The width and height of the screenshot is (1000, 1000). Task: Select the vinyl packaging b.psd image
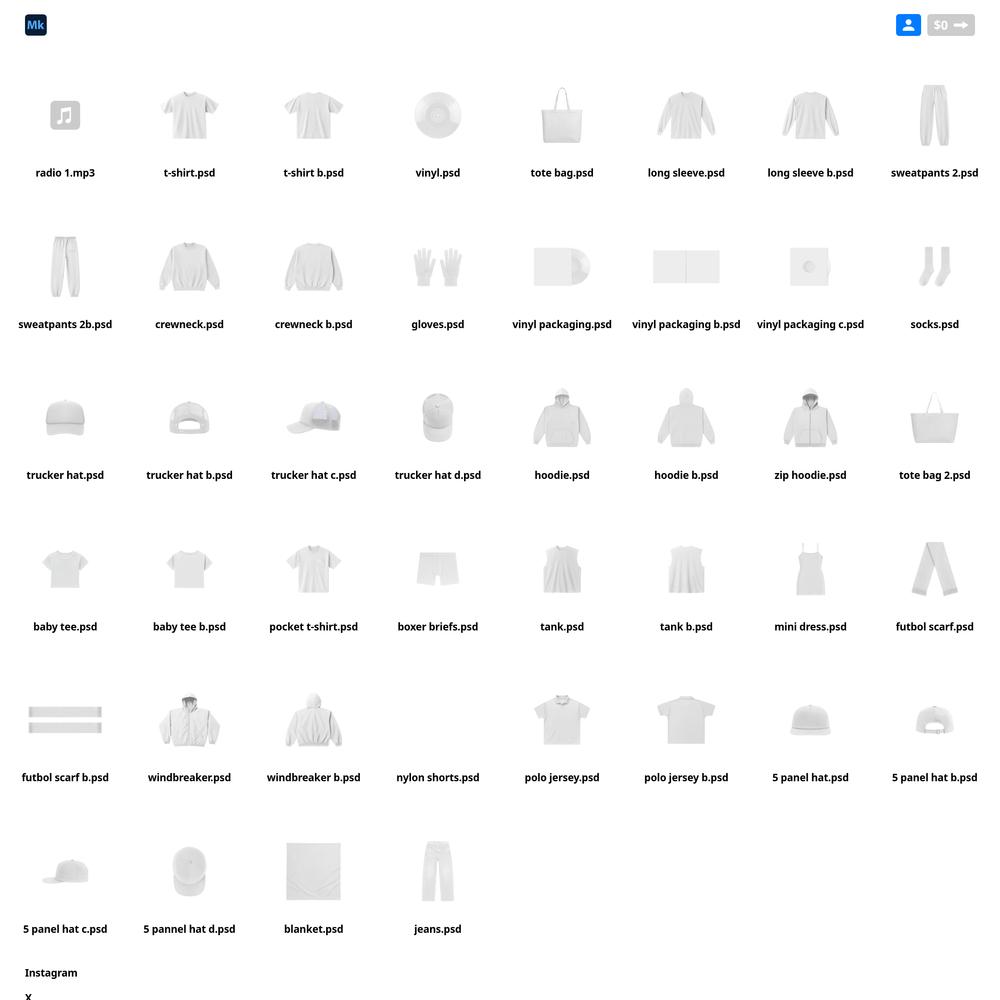click(686, 267)
